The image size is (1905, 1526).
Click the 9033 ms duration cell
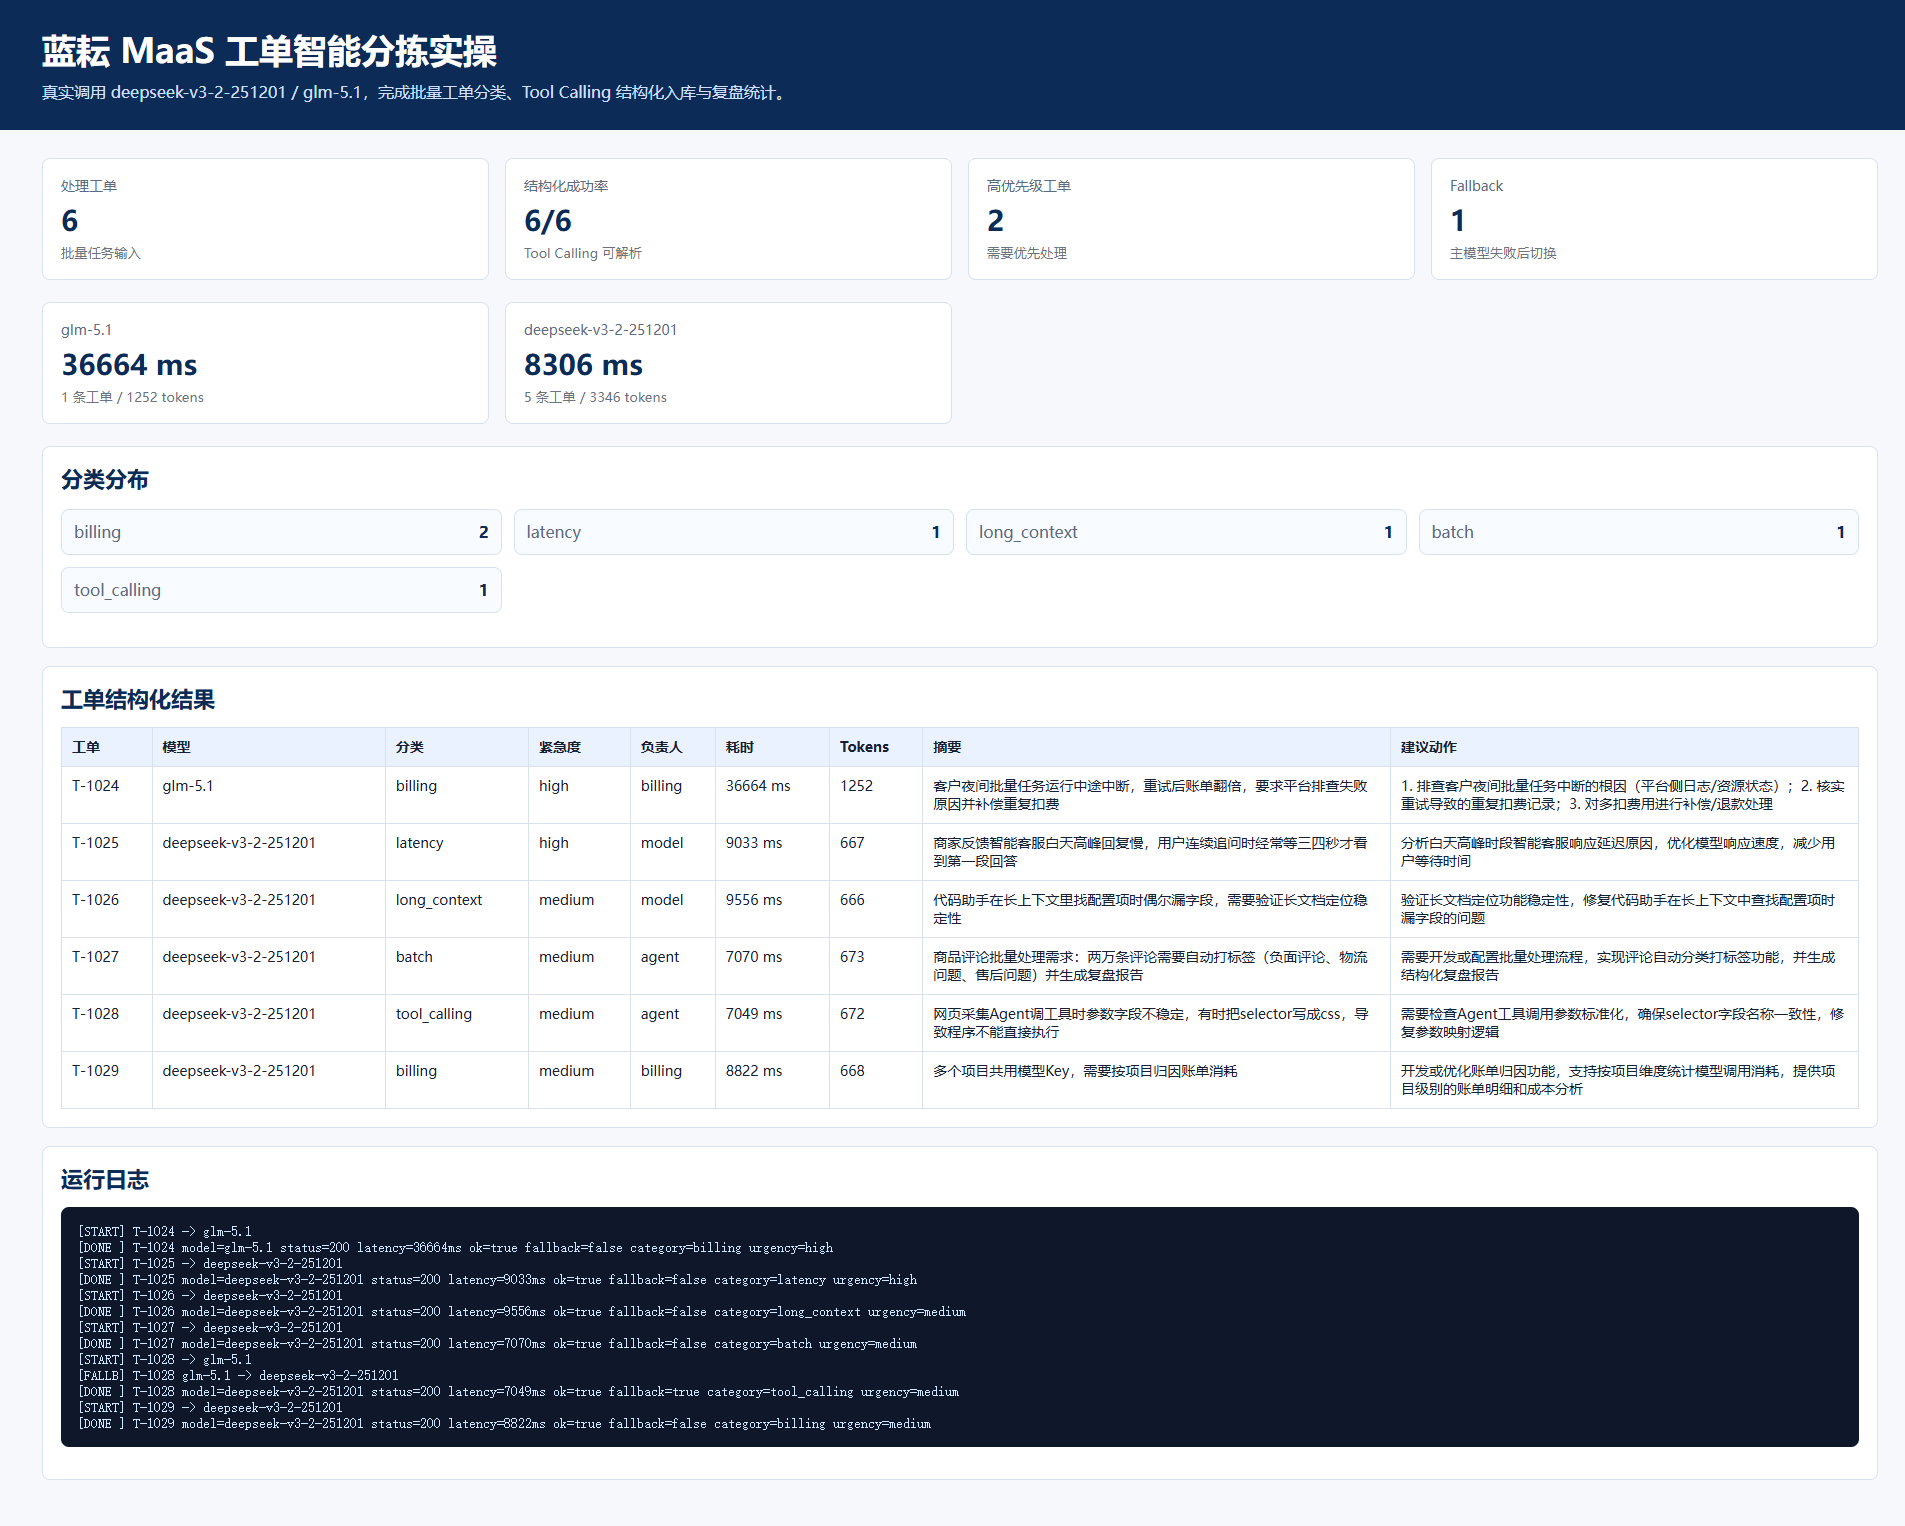point(772,852)
